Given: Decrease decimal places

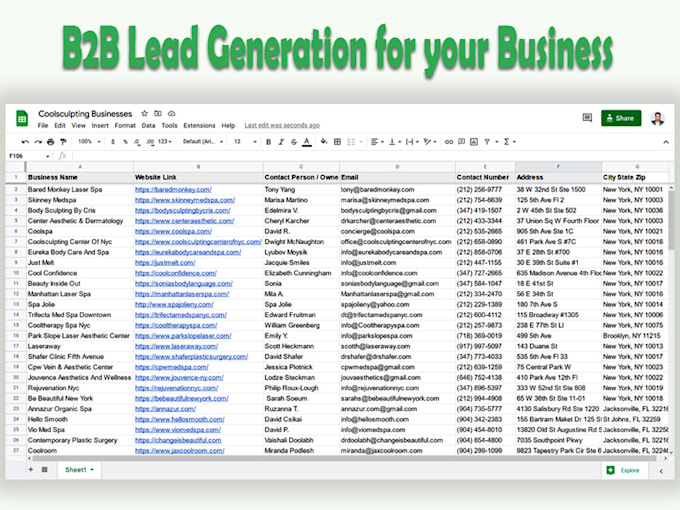Looking at the screenshot, I should pyautogui.click(x=137, y=142).
